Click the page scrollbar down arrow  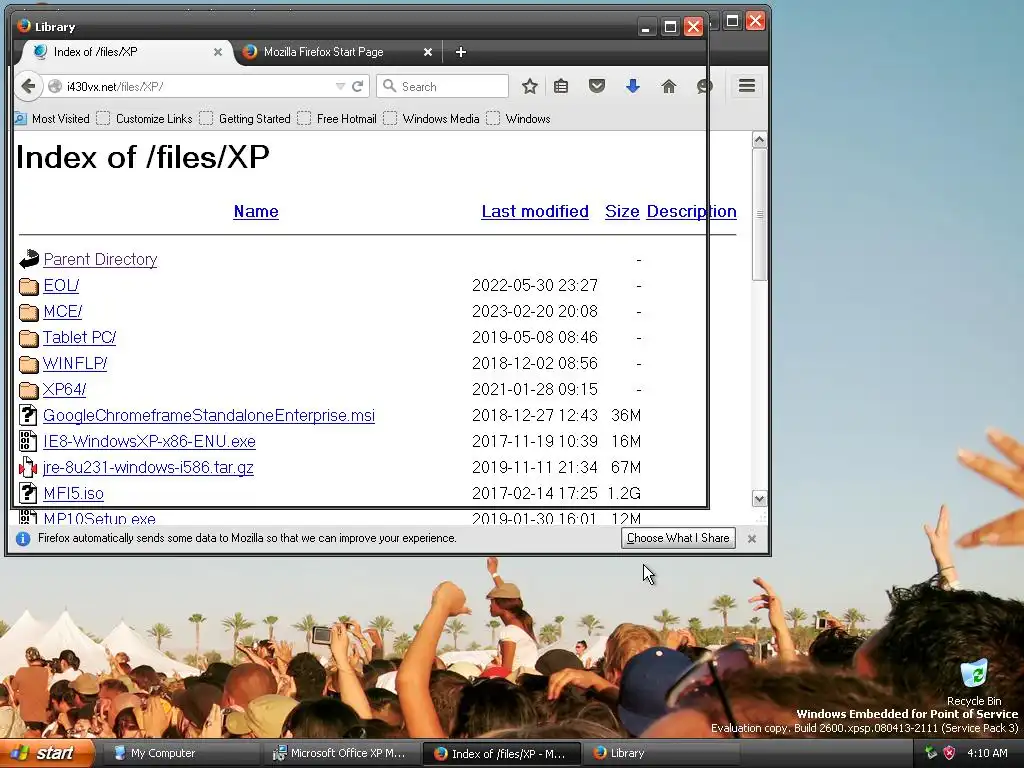(759, 499)
